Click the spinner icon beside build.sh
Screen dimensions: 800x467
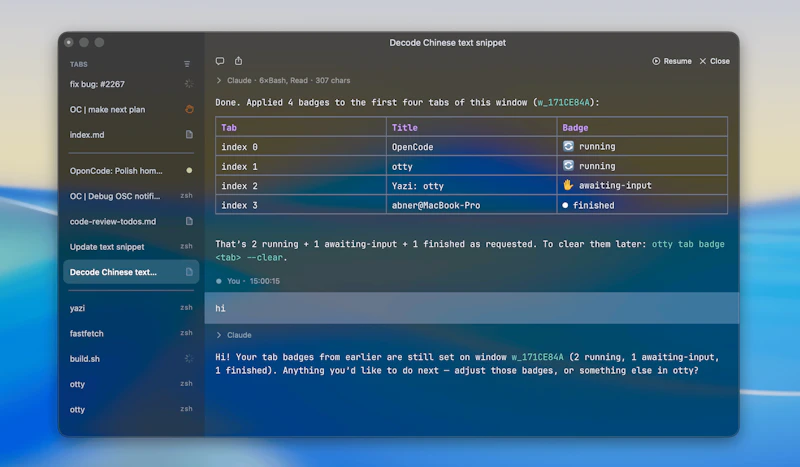pyautogui.click(x=189, y=358)
